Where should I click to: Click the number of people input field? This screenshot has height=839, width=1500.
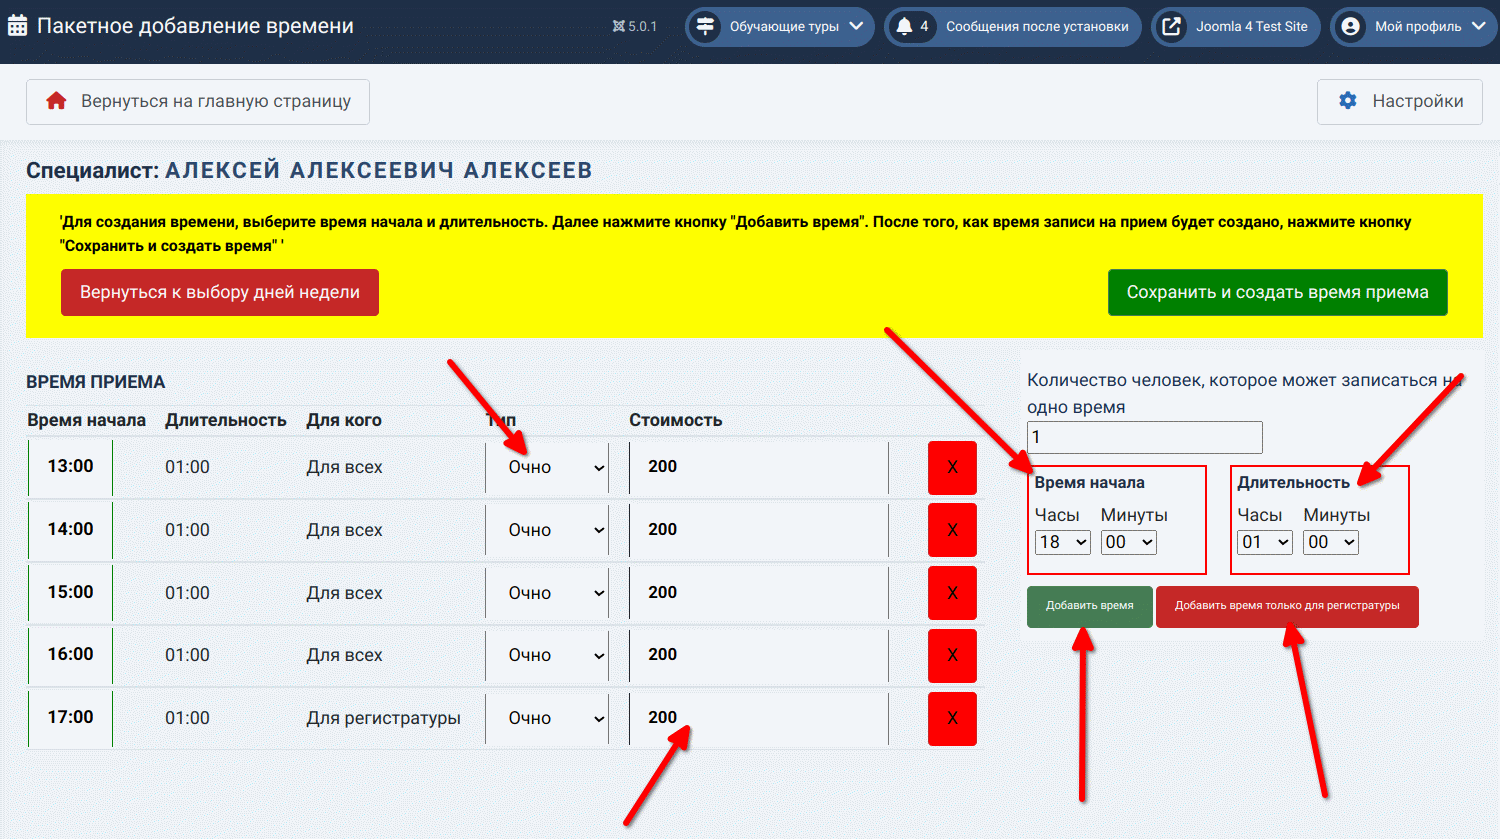pyautogui.click(x=1144, y=437)
